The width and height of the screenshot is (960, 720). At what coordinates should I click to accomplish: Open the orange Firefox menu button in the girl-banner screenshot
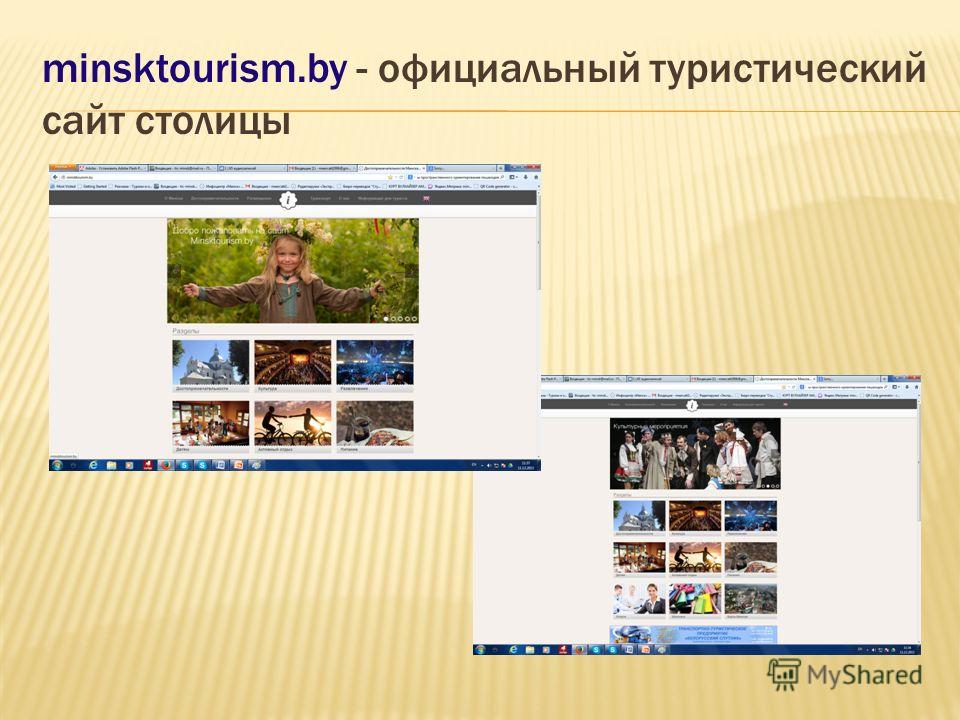pos(62,167)
